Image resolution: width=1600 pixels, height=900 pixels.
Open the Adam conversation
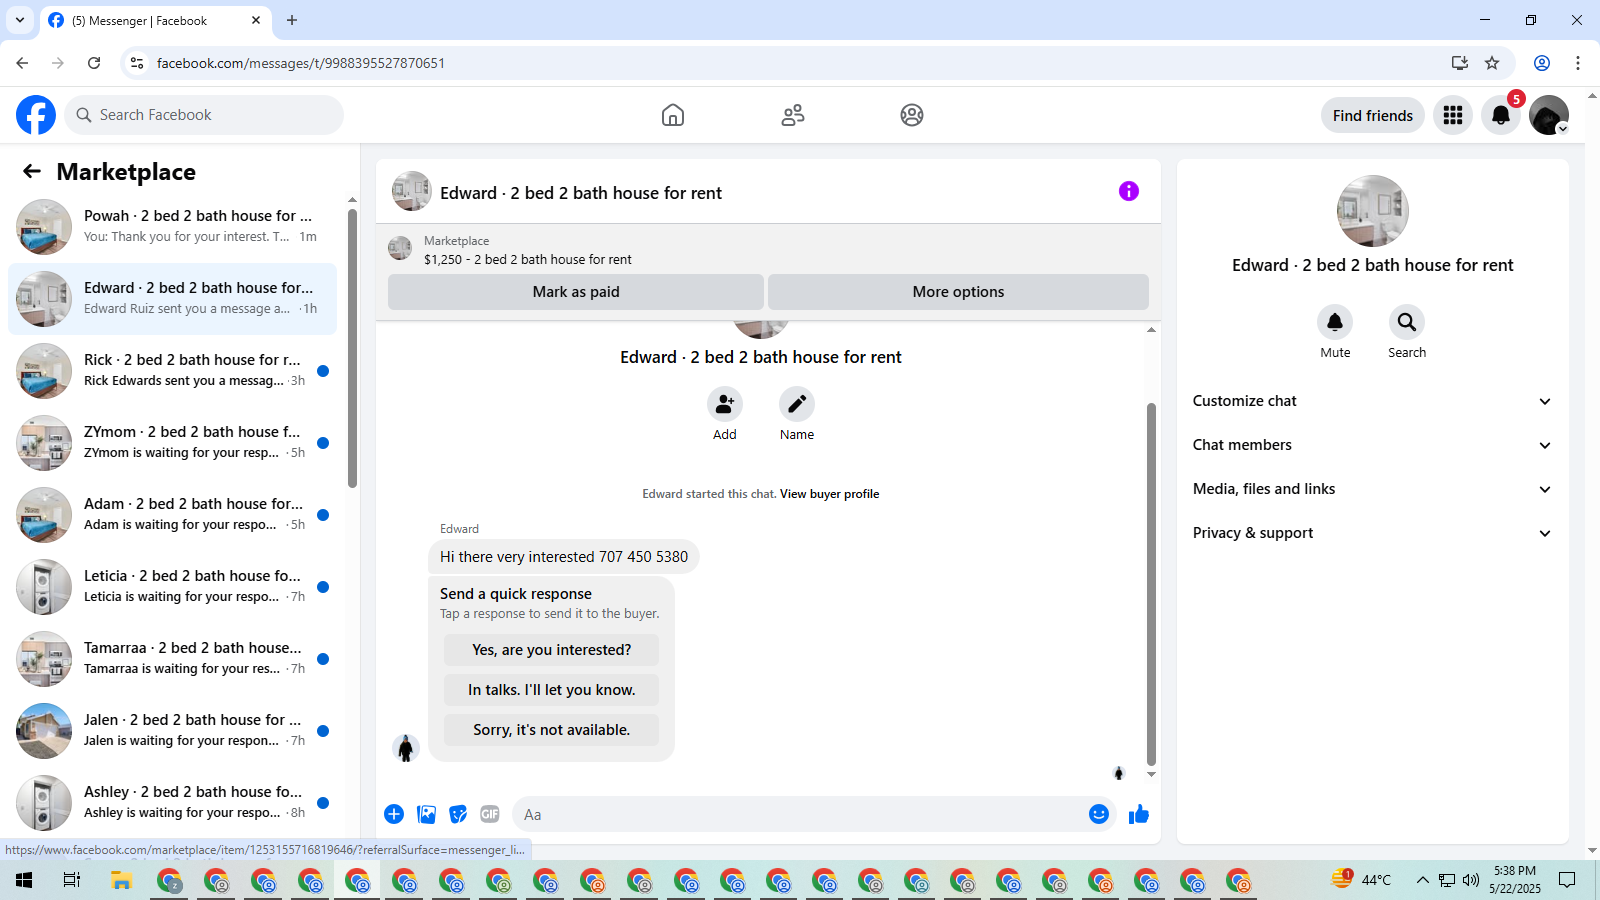point(172,515)
